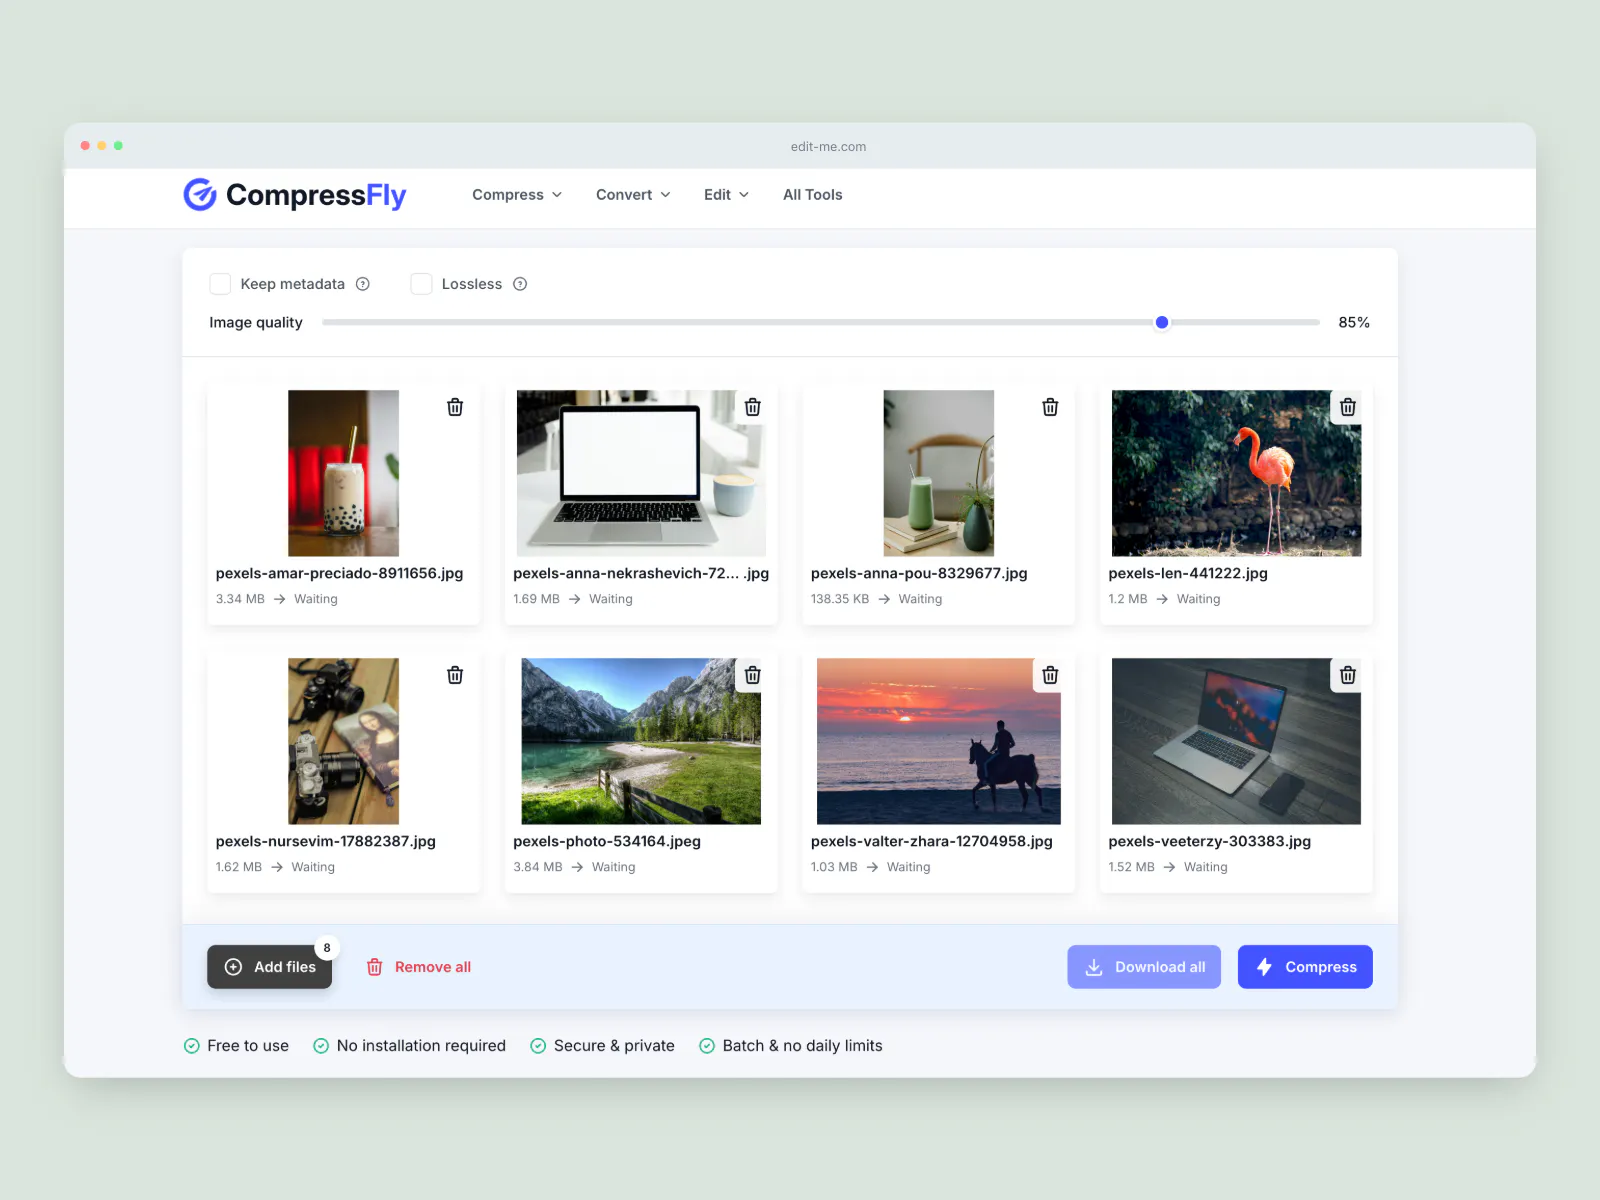Click the Download all button
1600x1200 pixels.
click(x=1144, y=967)
